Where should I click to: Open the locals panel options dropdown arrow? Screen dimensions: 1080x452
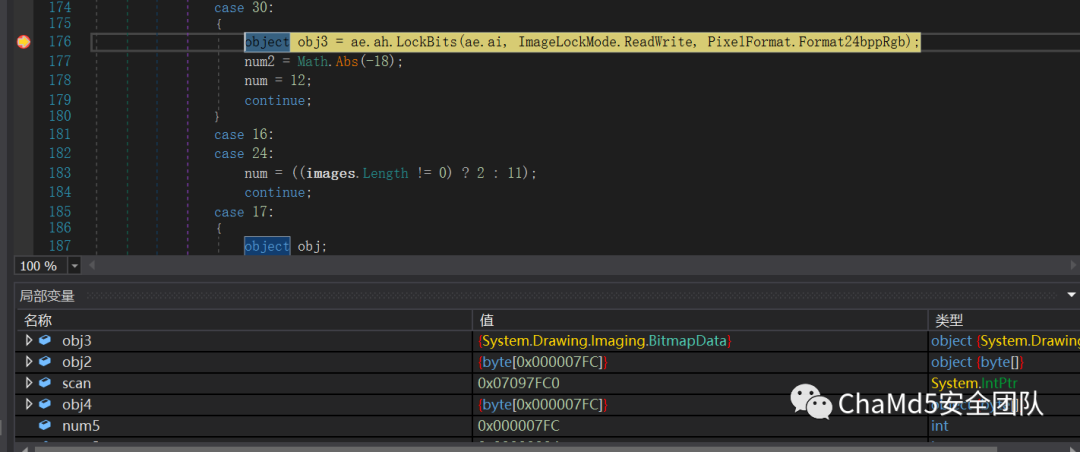pyautogui.click(x=1071, y=295)
